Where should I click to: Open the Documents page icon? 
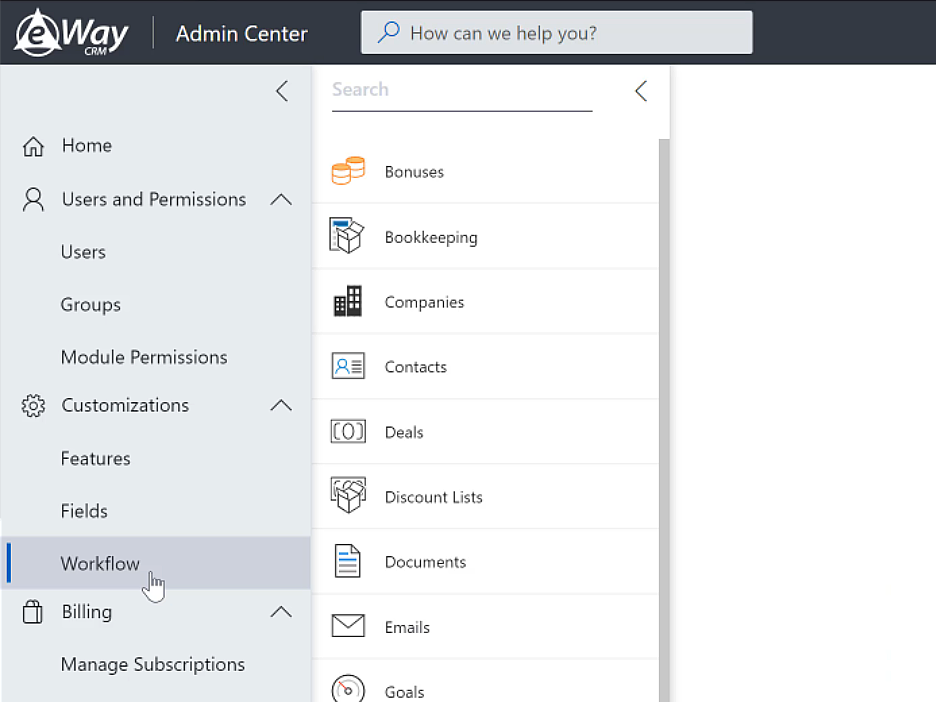[x=347, y=561]
